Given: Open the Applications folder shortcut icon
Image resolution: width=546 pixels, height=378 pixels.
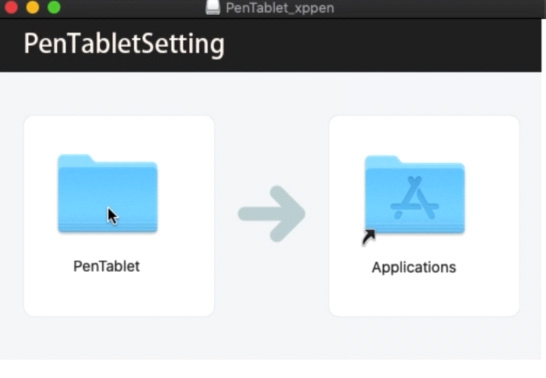Looking at the screenshot, I should point(414,194).
